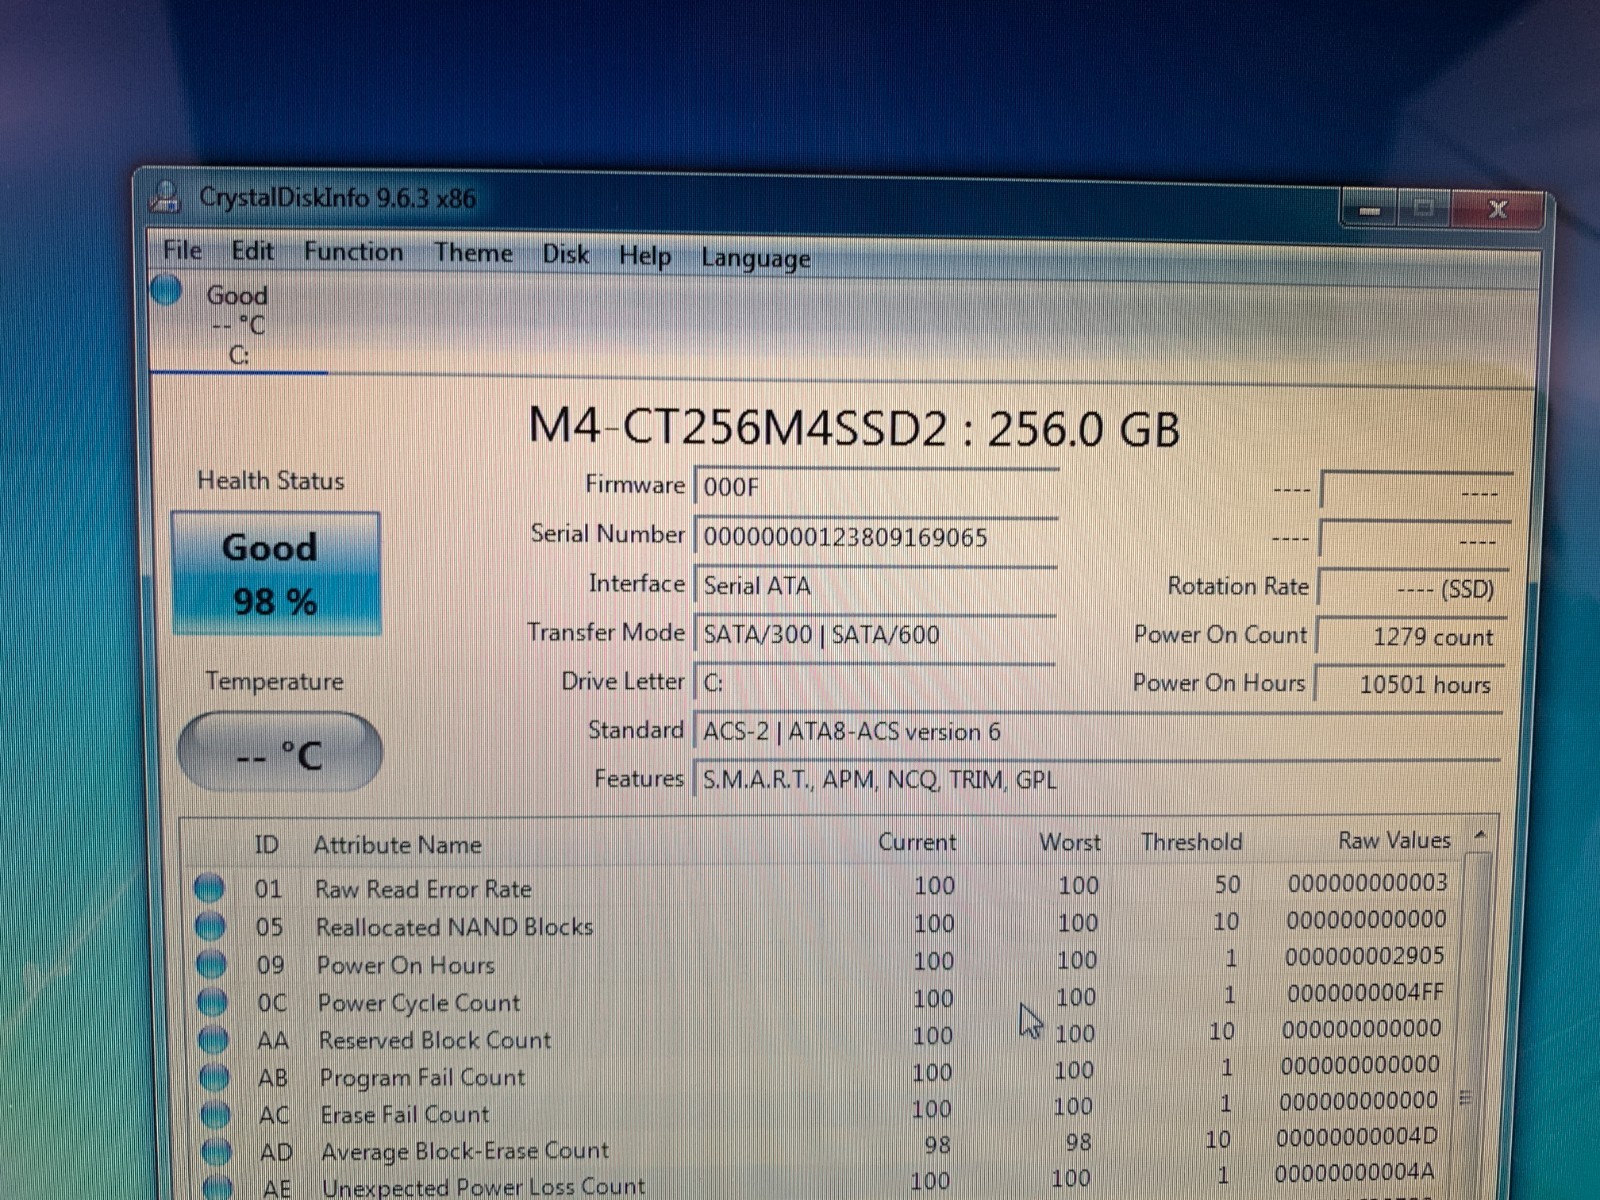Select the Reallocated NAND Blocks row
The height and width of the screenshot is (1200, 1600).
[822, 924]
